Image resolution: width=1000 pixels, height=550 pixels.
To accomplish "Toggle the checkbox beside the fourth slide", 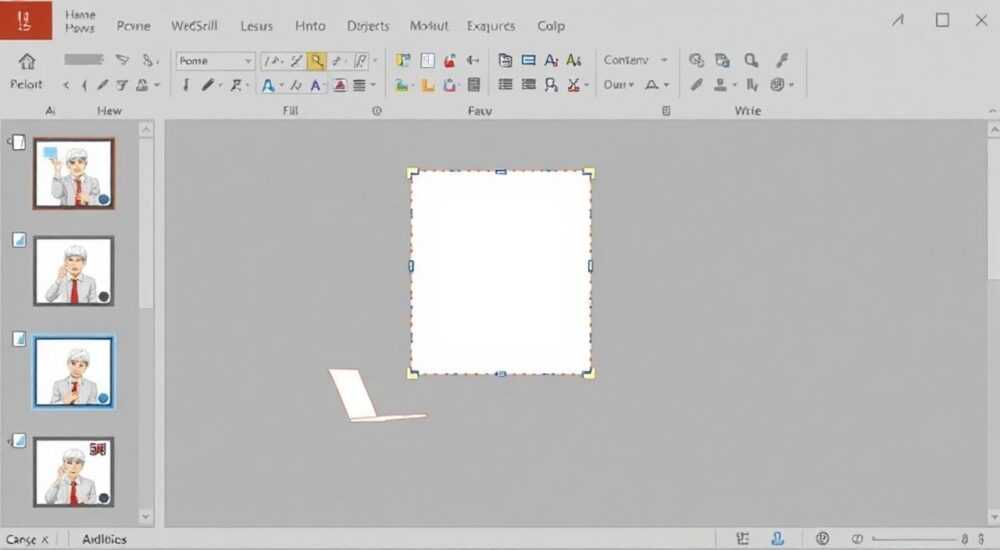I will pos(19,440).
